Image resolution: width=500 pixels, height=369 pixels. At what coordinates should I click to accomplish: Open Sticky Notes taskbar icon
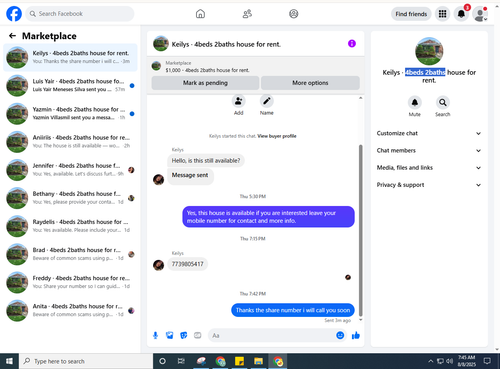pyautogui.click(x=239, y=361)
